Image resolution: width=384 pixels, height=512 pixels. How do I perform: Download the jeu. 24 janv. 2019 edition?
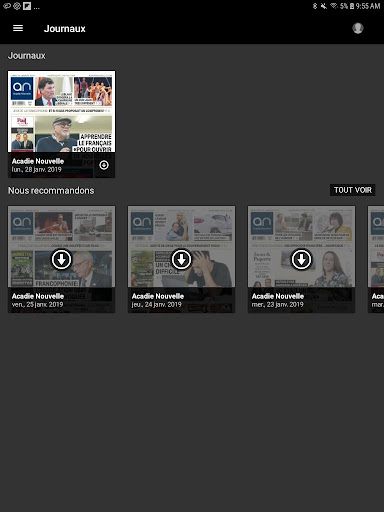[x=181, y=259]
